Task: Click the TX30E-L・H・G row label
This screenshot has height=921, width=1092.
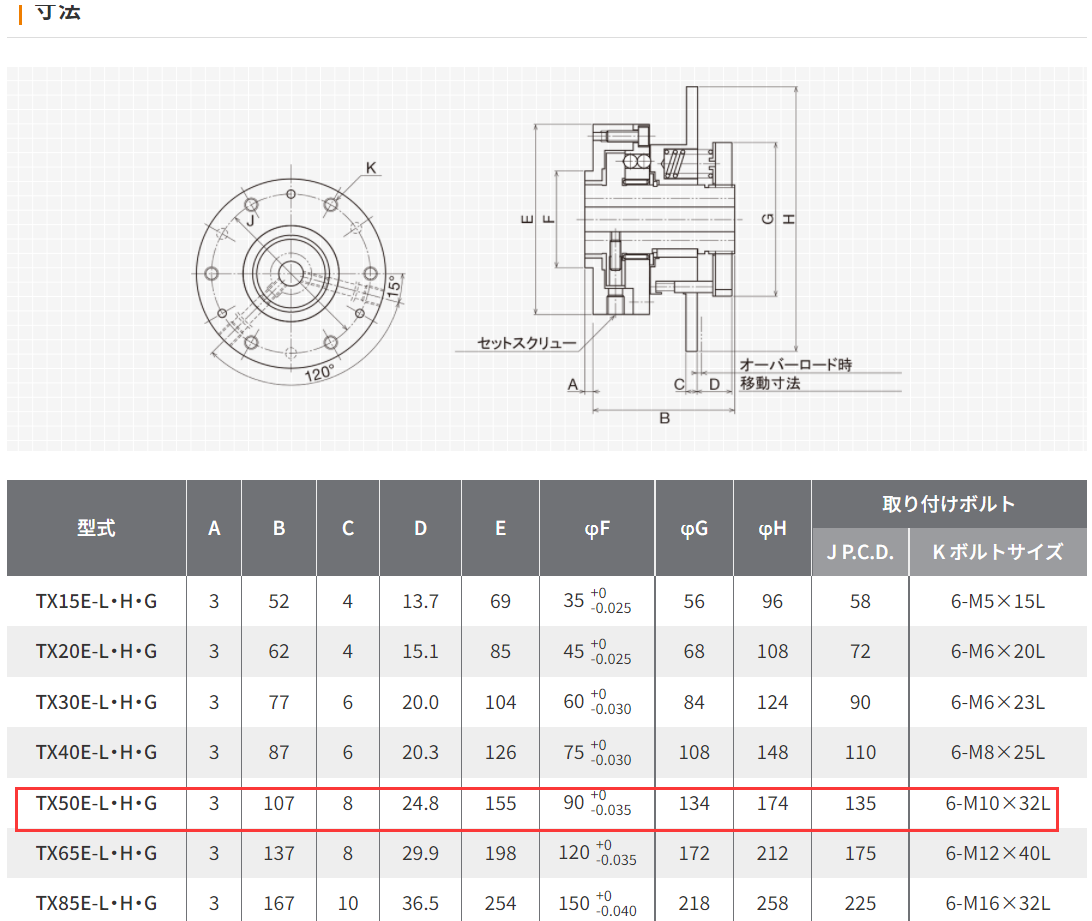Action: [96, 702]
